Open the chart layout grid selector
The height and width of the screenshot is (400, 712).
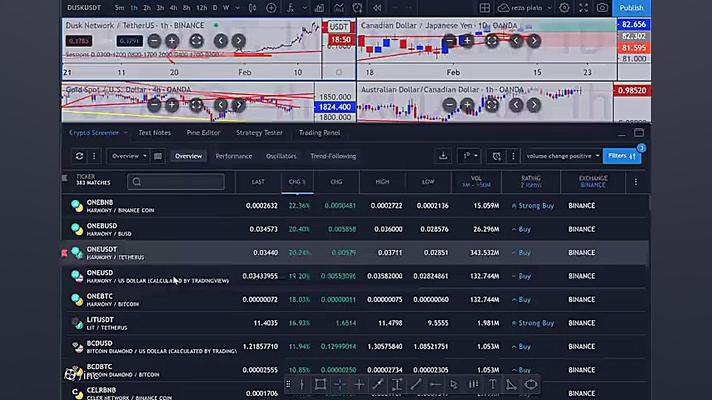[485, 8]
